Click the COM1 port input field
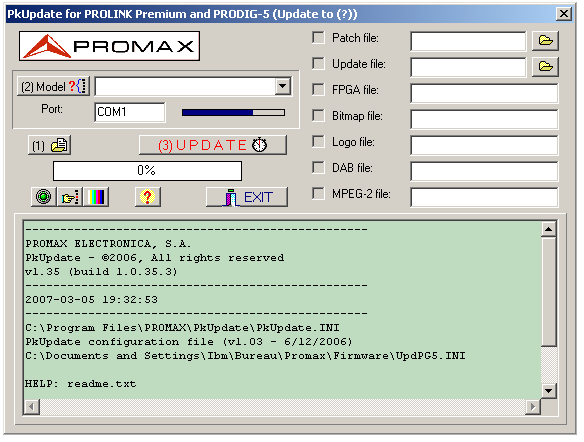 (130, 112)
